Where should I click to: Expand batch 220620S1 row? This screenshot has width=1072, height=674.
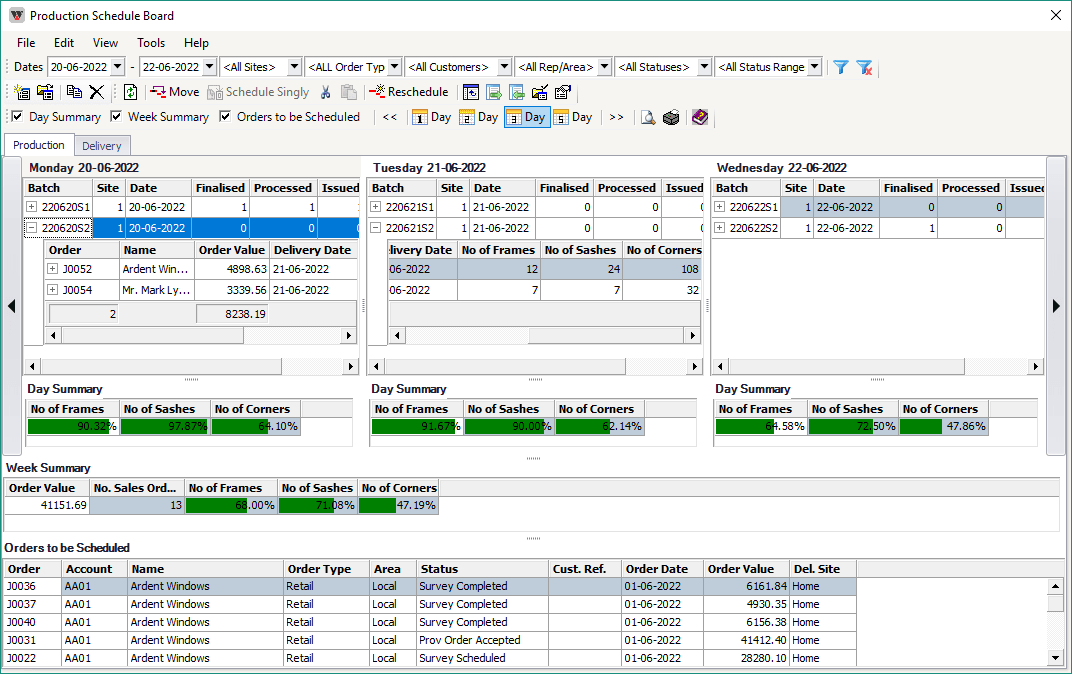(x=32, y=207)
